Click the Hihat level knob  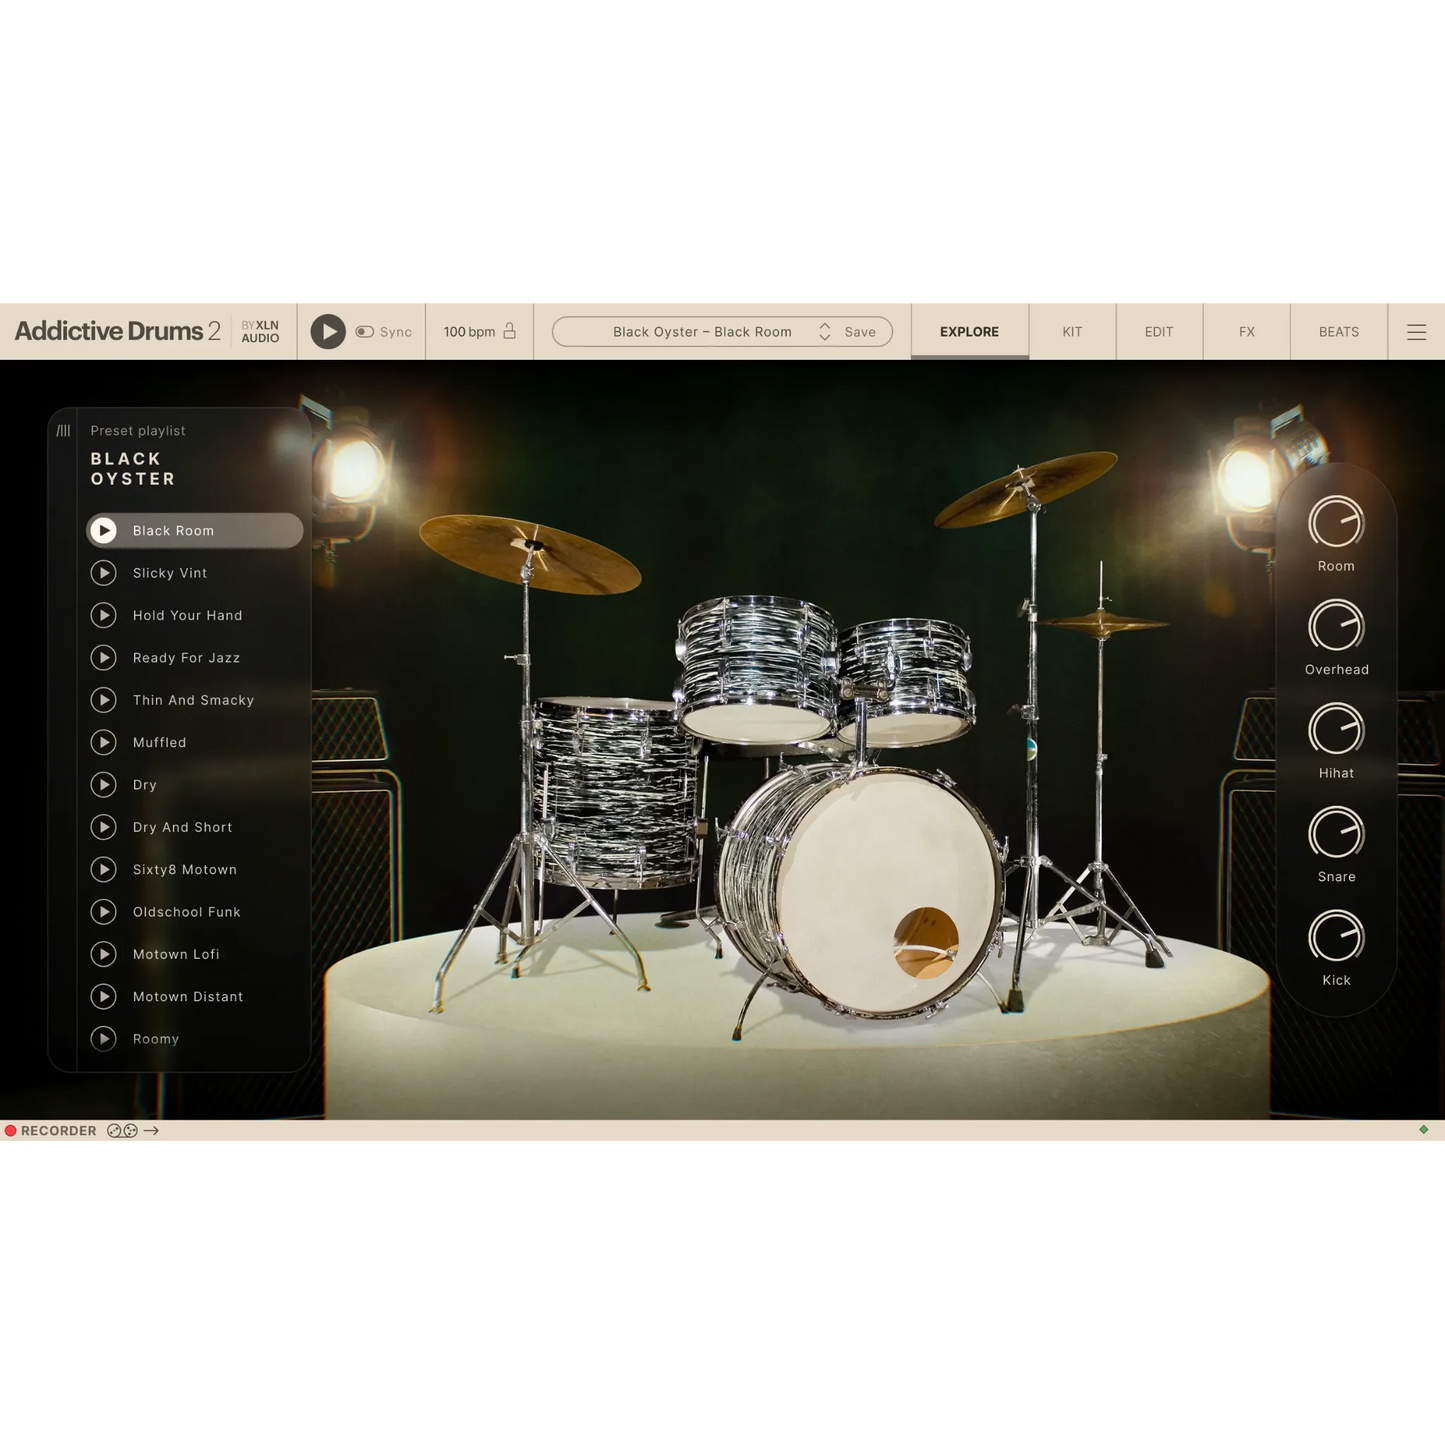click(1336, 729)
